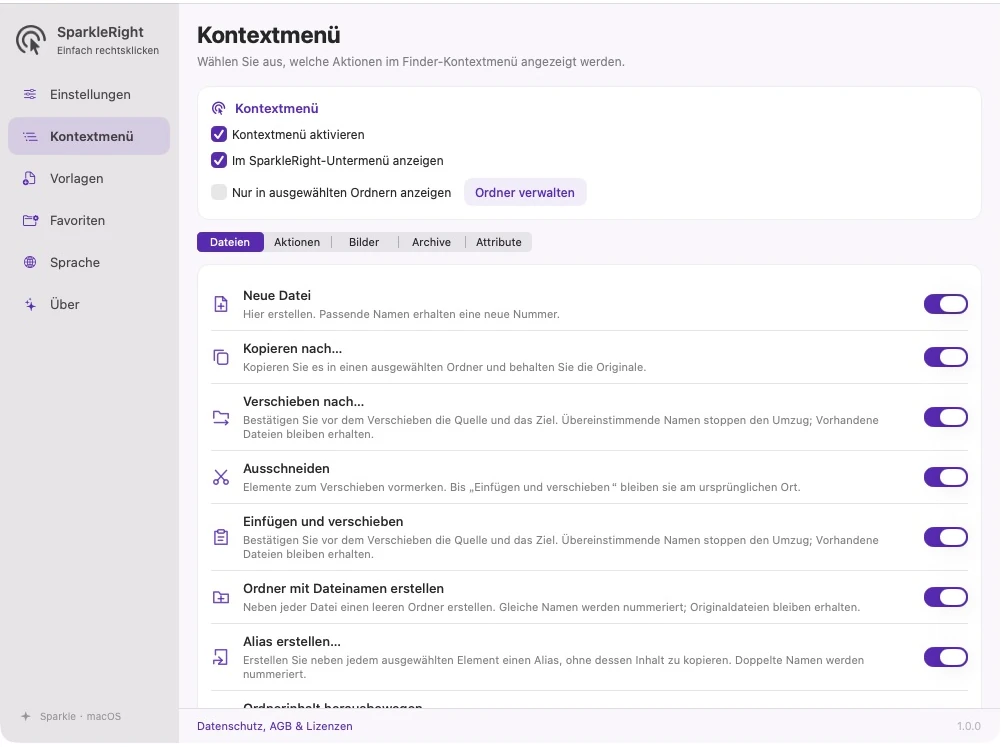Click Ordner mit Dateinamen erstellen title

coord(343,588)
